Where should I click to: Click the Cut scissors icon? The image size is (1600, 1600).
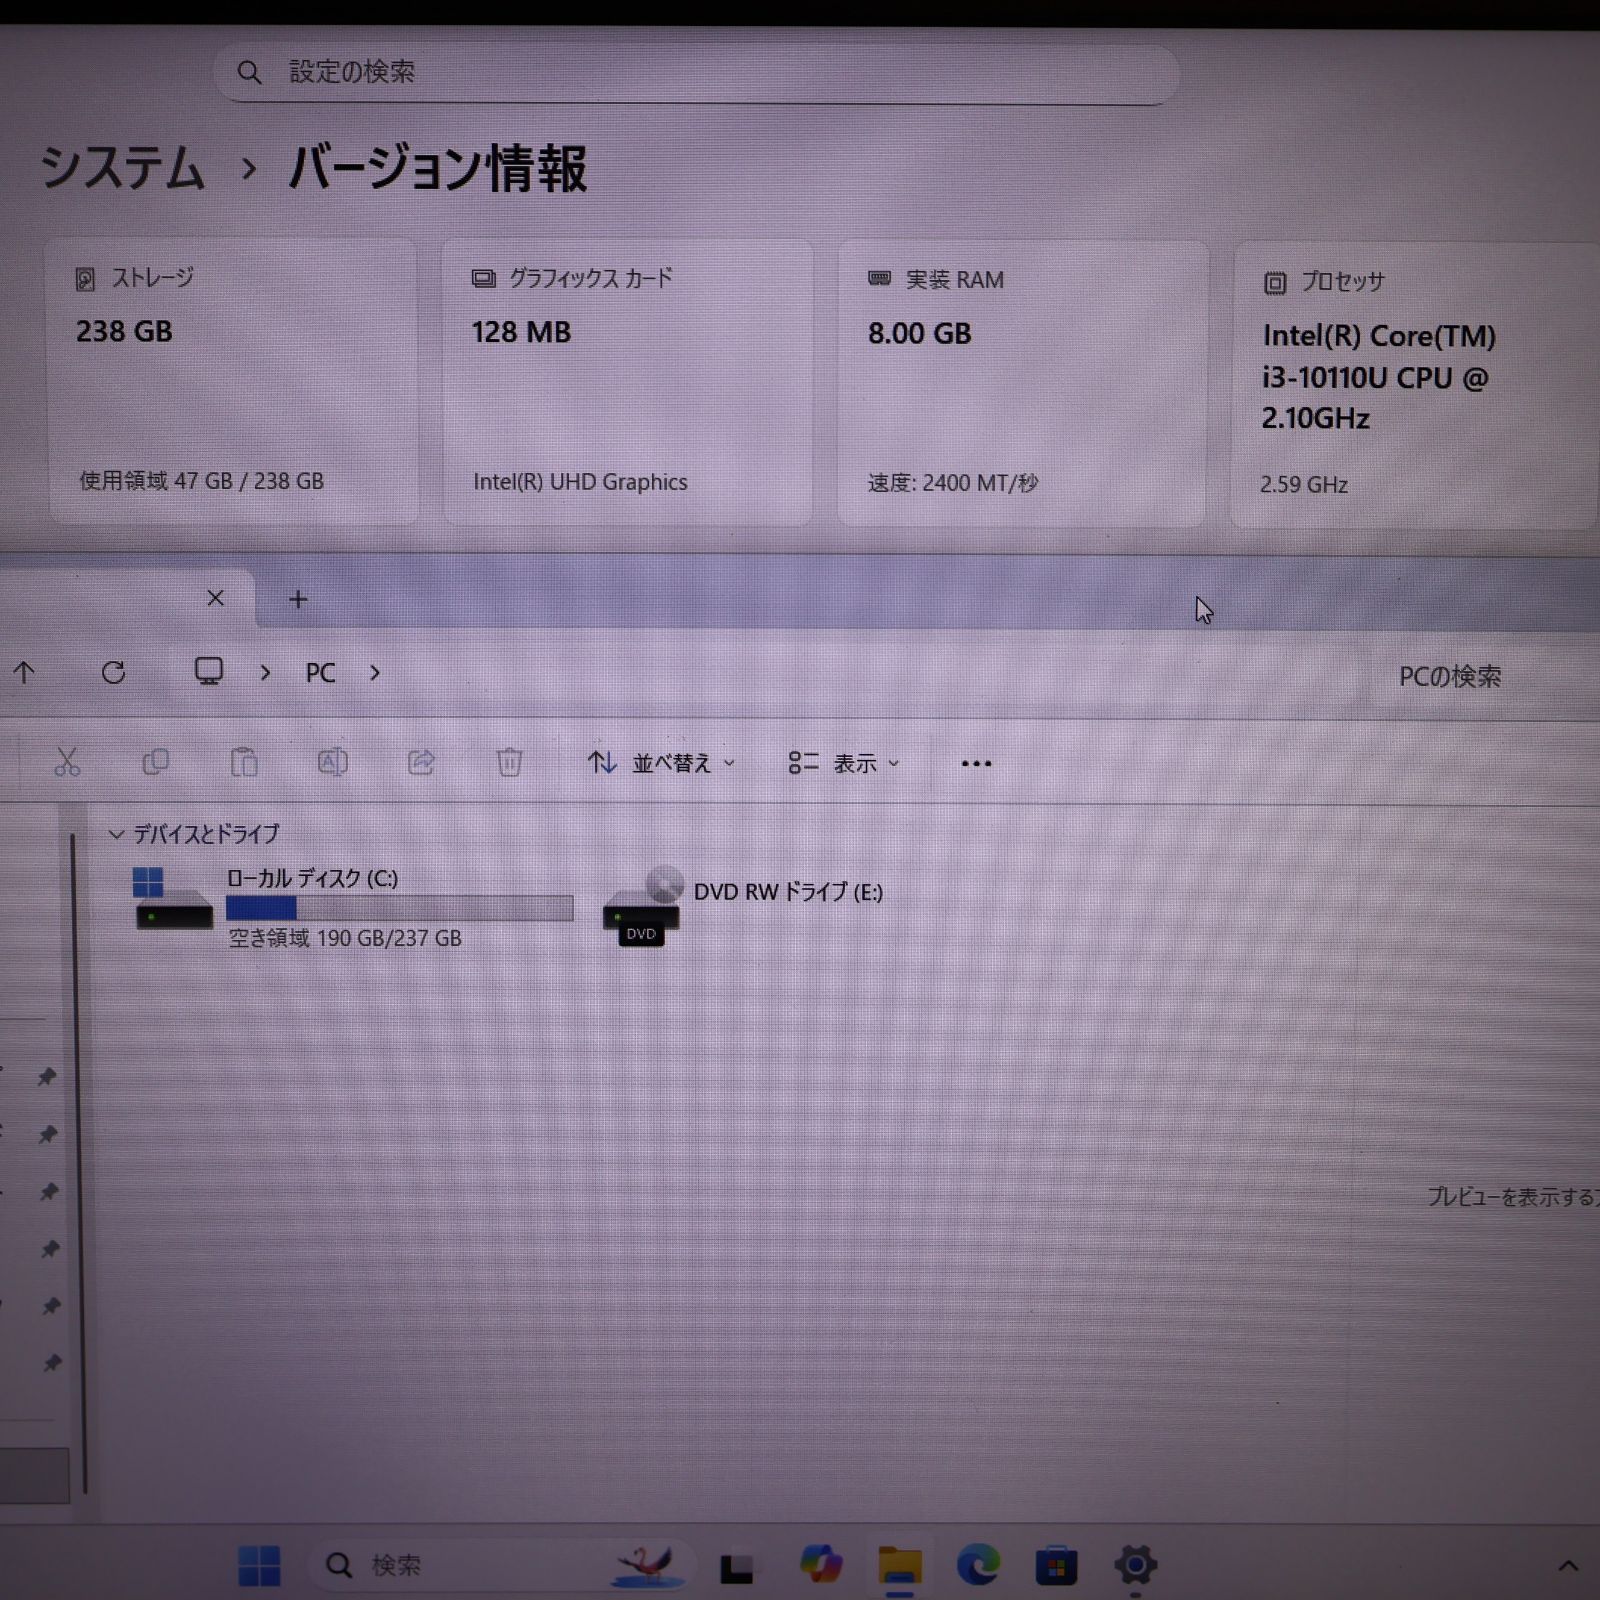67,762
